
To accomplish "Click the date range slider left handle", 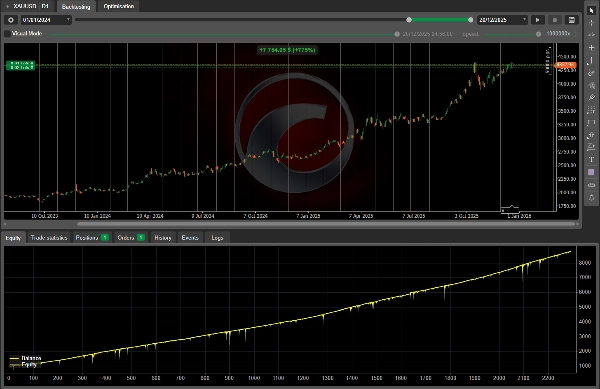I will 409,20.
